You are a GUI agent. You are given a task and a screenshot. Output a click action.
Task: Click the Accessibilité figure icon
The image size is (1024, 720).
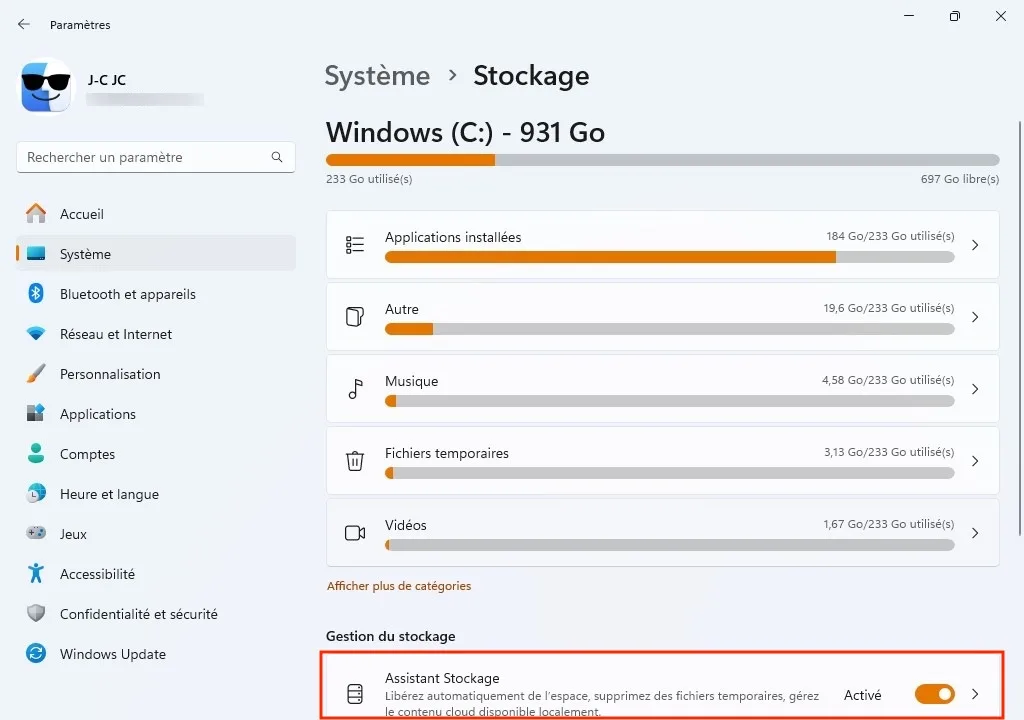click(36, 574)
